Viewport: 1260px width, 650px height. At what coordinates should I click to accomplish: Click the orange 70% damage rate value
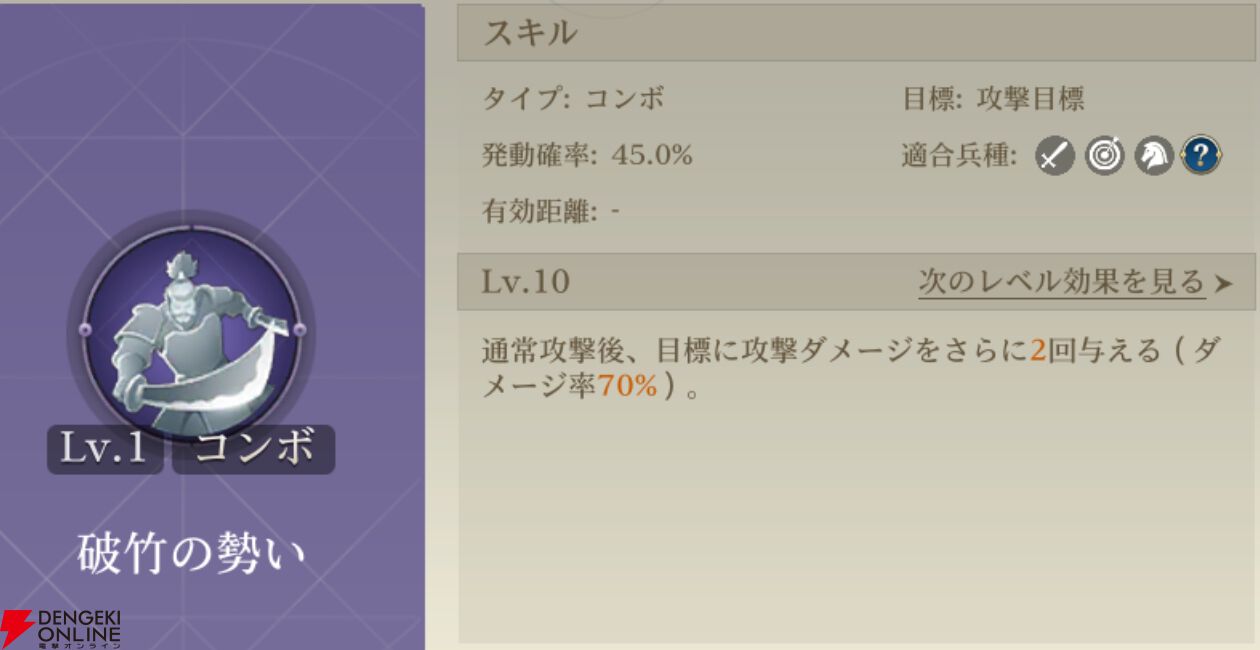click(627, 386)
